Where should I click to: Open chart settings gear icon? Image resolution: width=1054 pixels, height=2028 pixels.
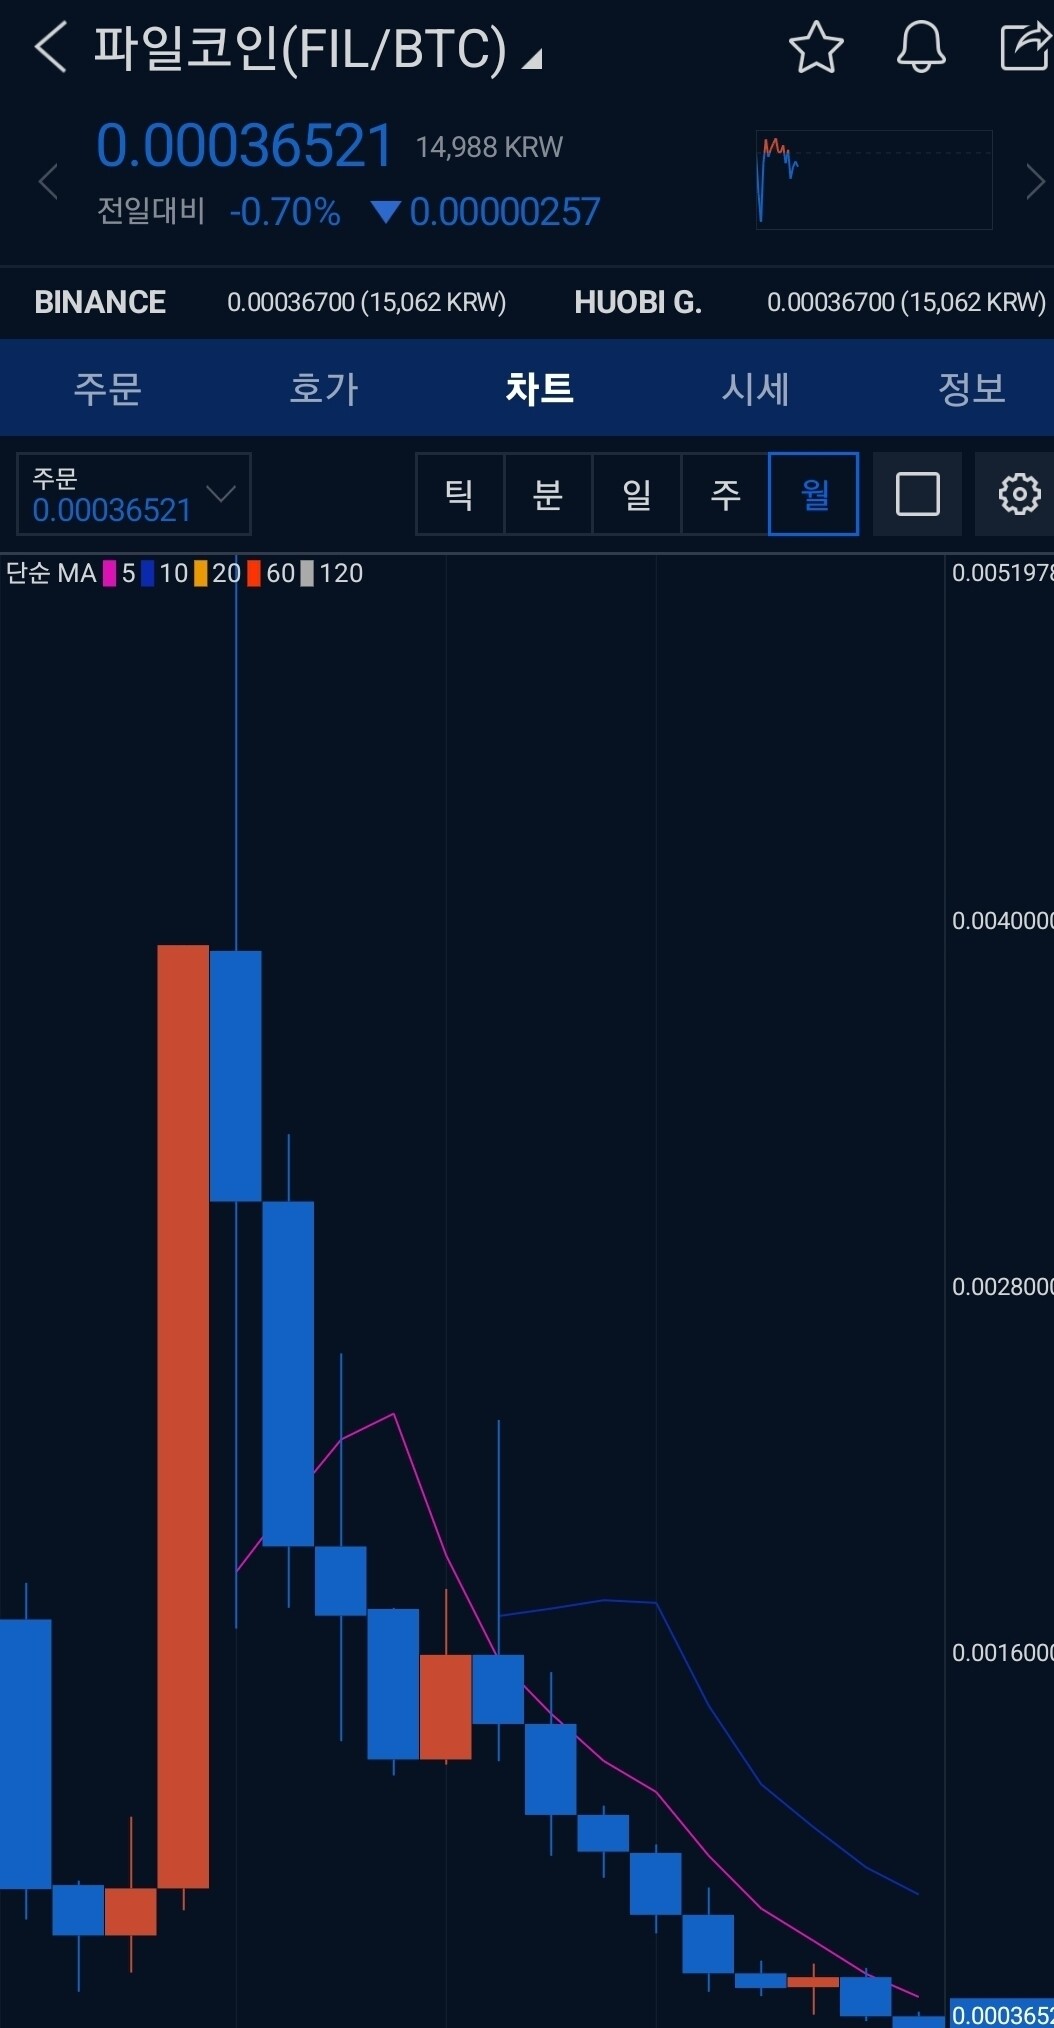click(1018, 494)
